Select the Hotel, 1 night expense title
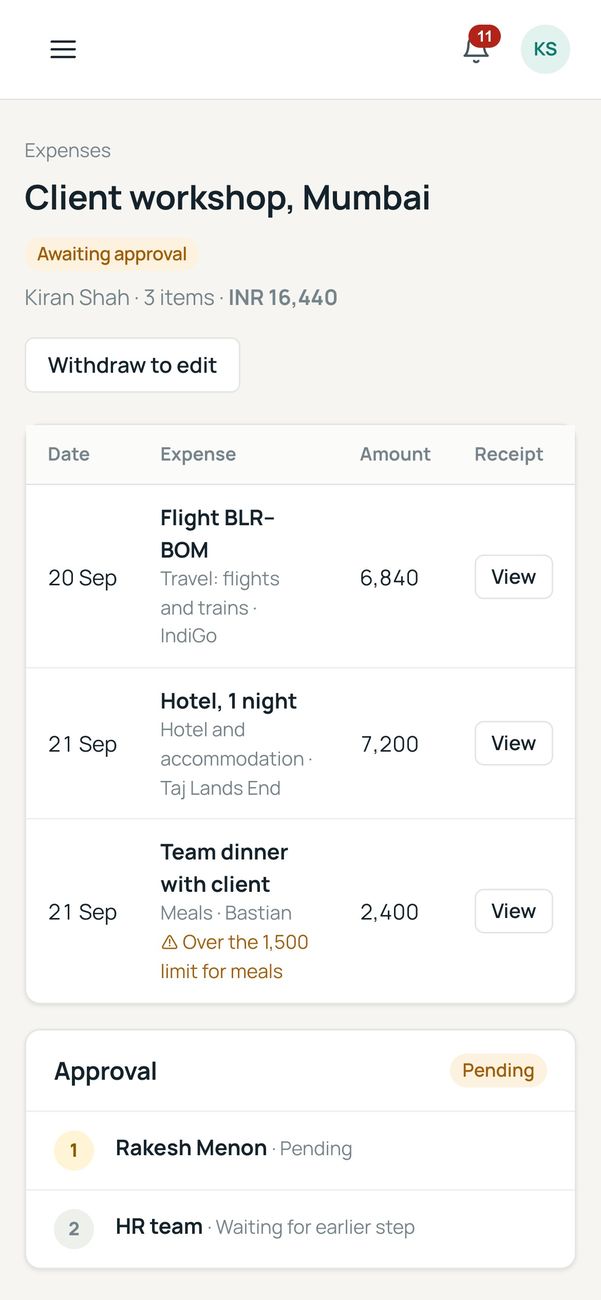Viewport: 601px width, 1300px height. [x=228, y=701]
